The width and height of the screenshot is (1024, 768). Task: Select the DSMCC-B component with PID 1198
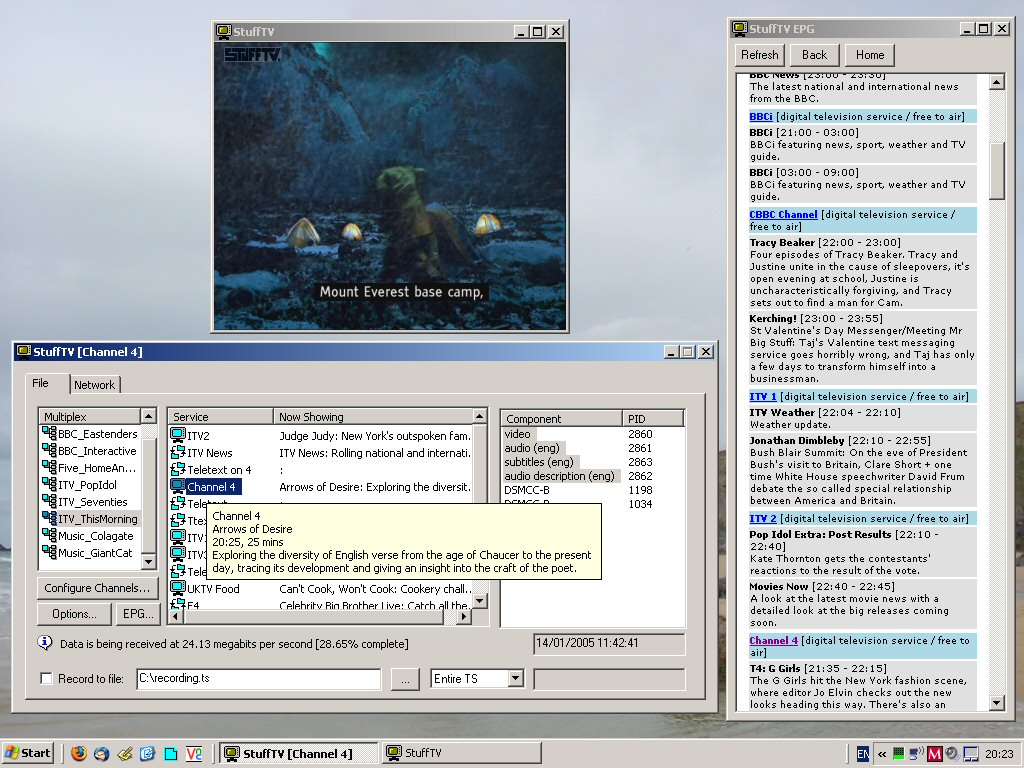pyautogui.click(x=593, y=490)
